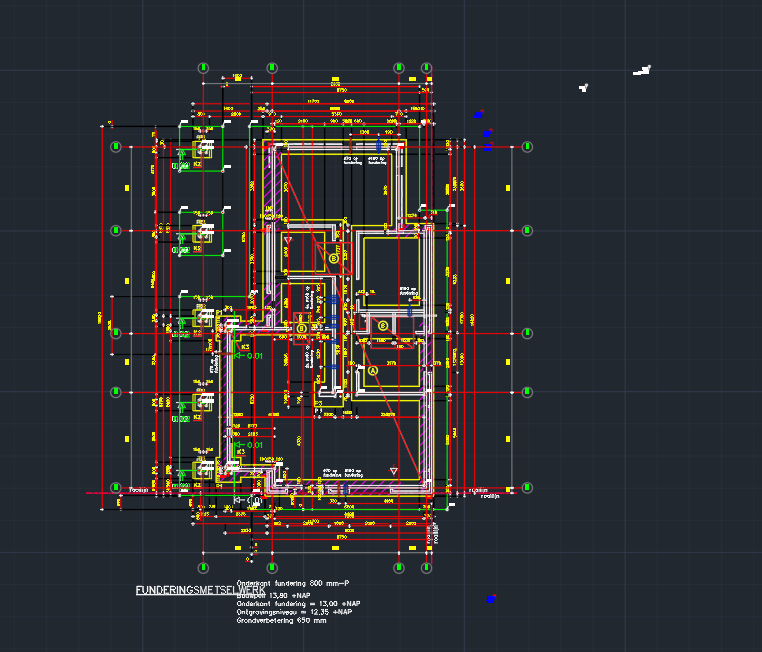This screenshot has width=762, height=652.
Task: Select the isolated blue marker at bottom right
Action: pos(490,599)
